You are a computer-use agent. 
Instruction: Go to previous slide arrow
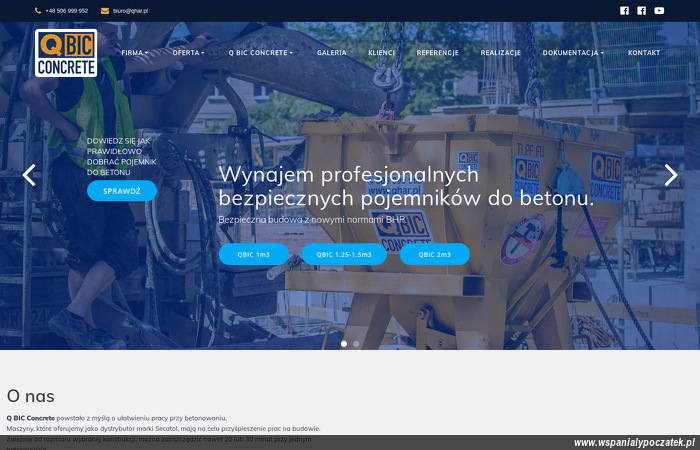(x=29, y=175)
